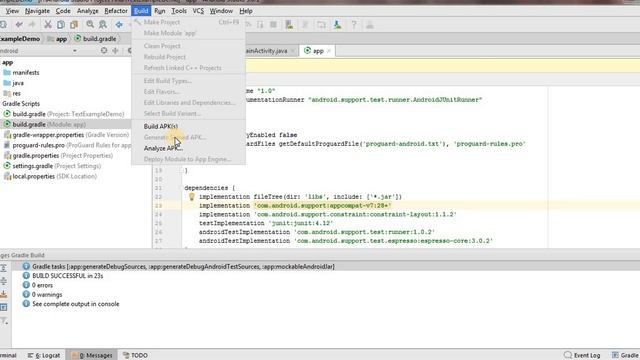Open gradle.properties file

[x=58, y=156]
